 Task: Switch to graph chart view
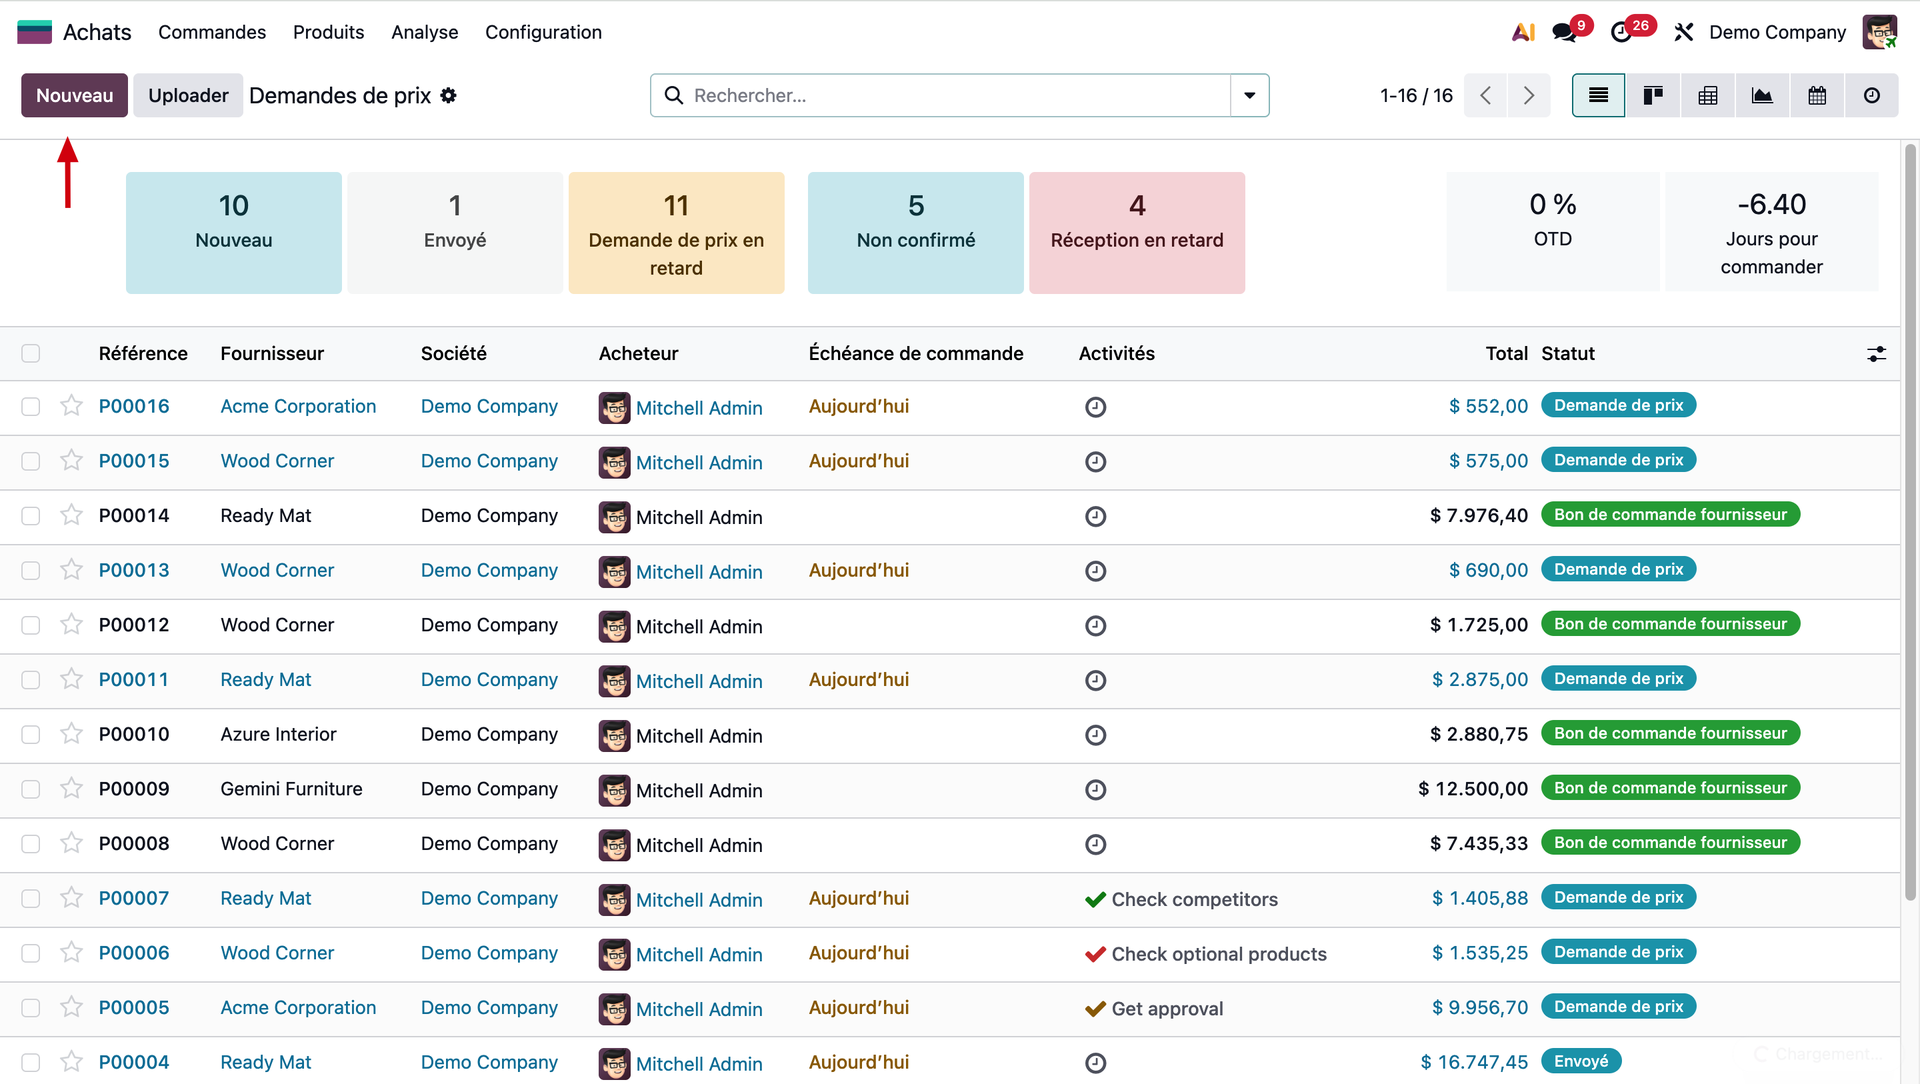[1761, 95]
